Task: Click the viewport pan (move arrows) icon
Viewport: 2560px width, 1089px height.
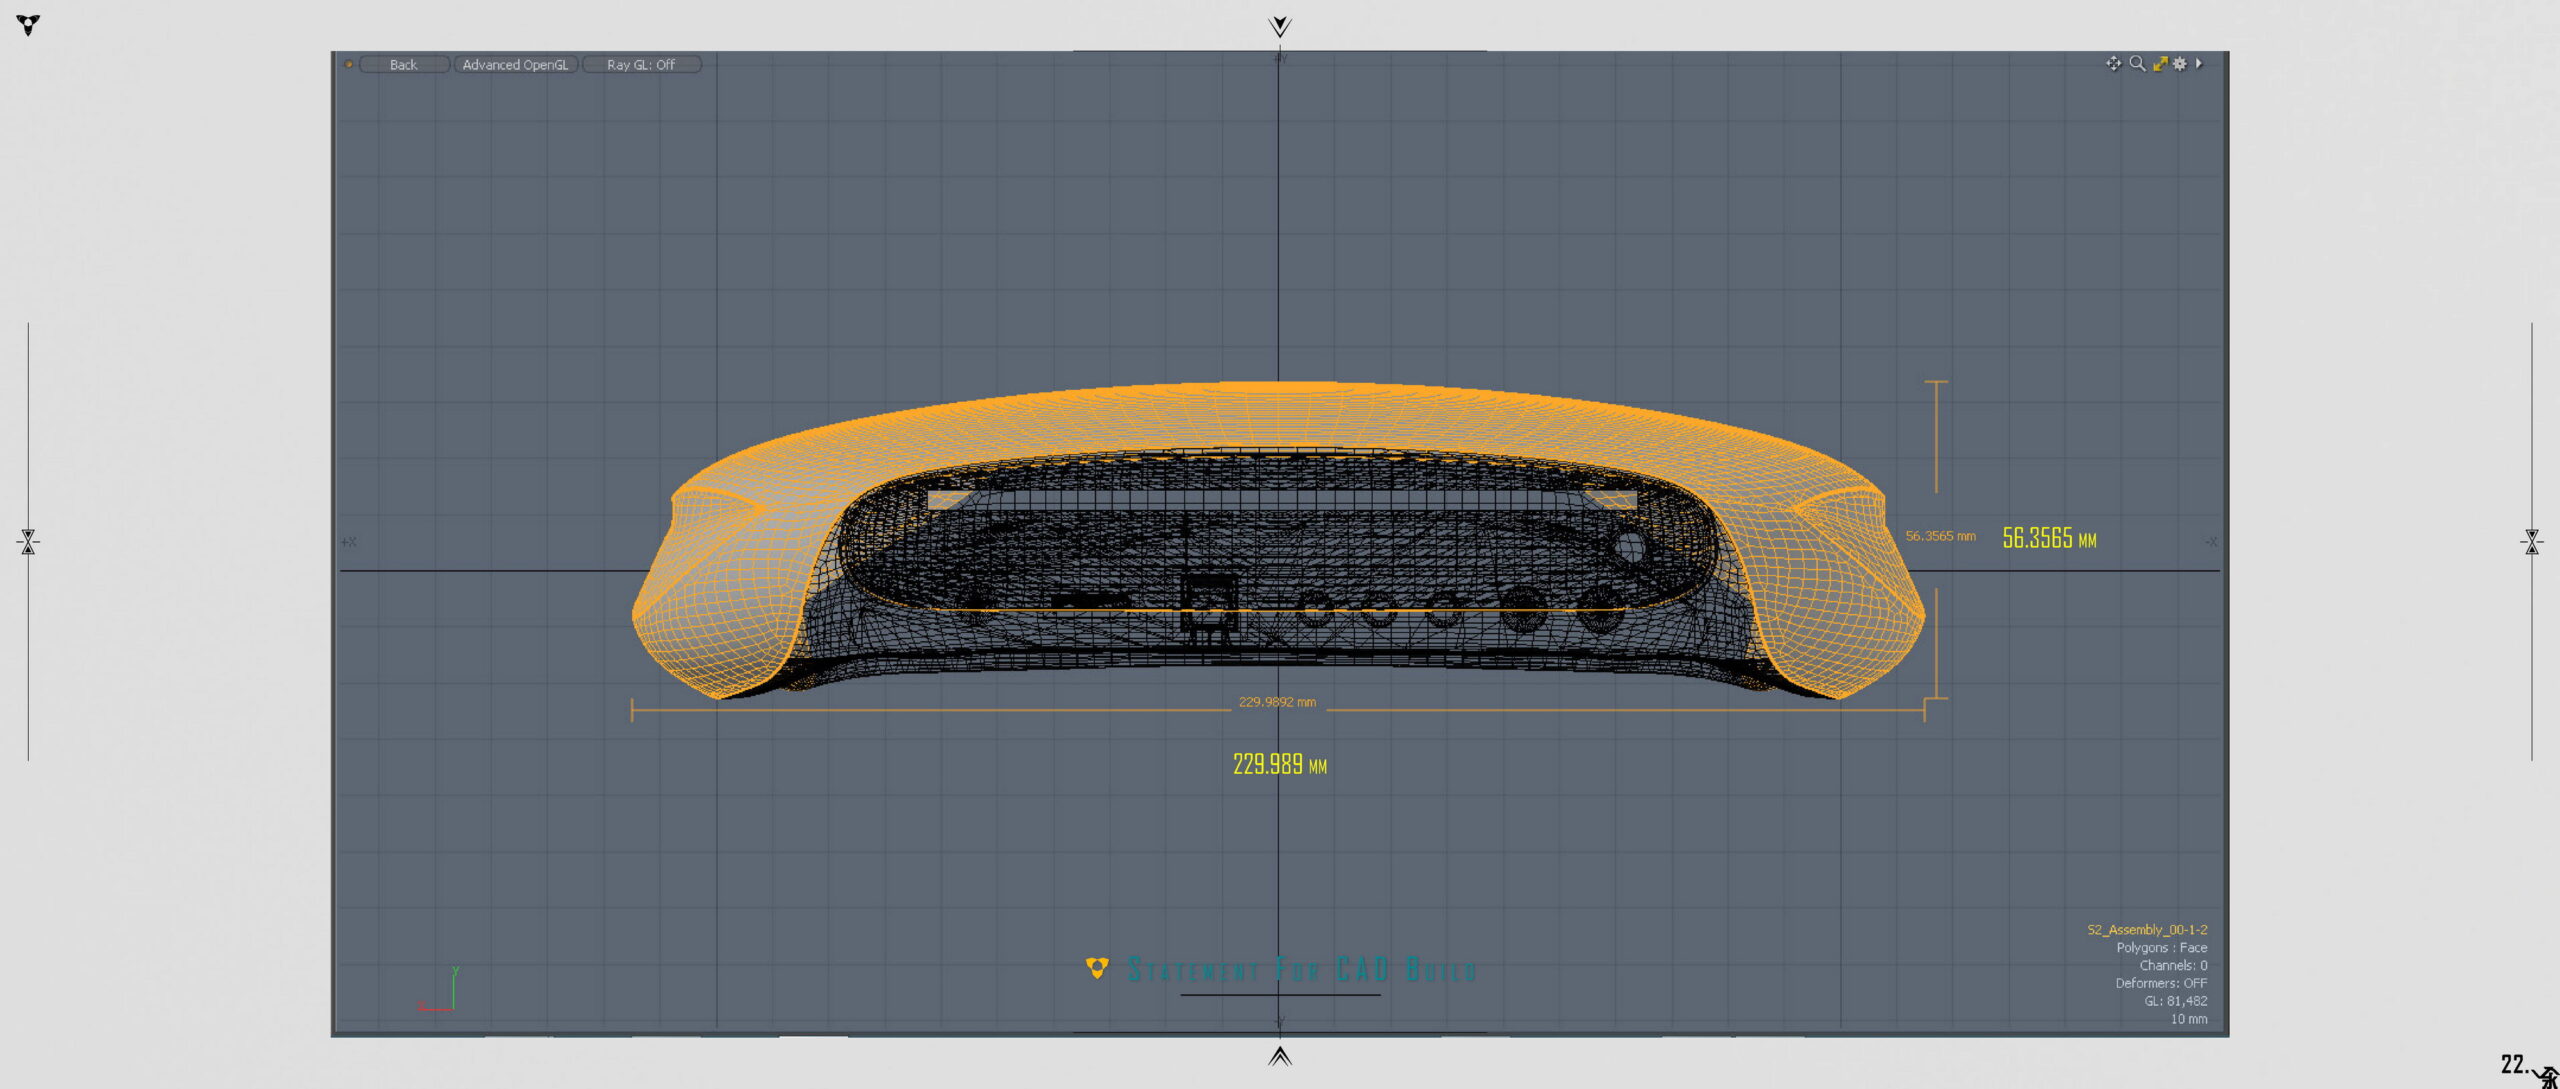Action: [x=2113, y=64]
